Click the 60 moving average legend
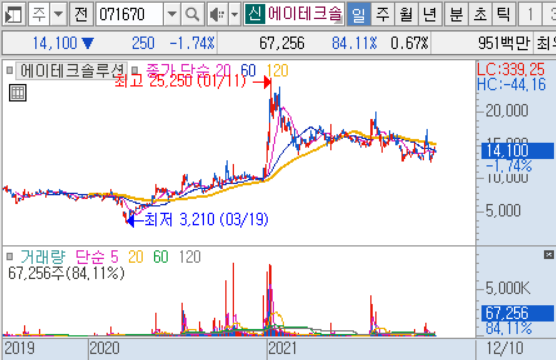The image size is (556, 360). 248,70
